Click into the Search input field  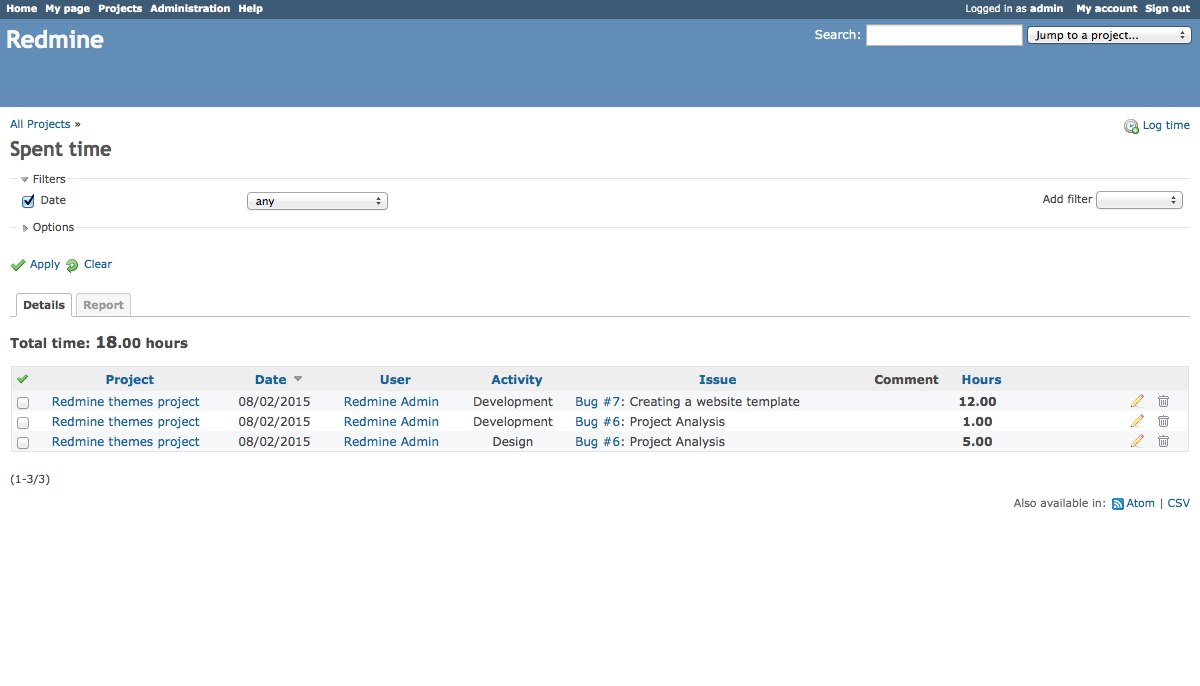(x=944, y=35)
